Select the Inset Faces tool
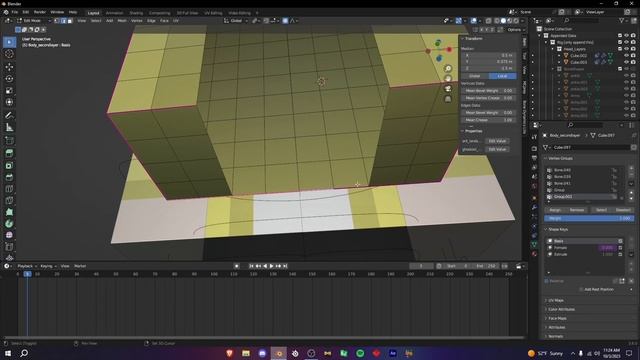The image size is (640, 360). (x=9, y=165)
